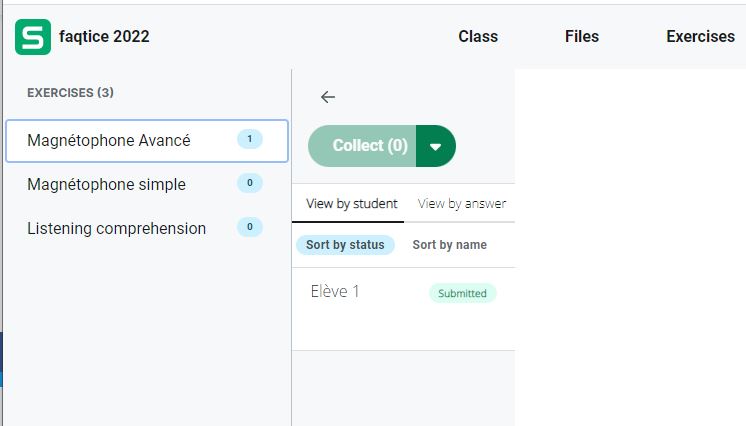
Task: Click the Magnétophone Avancé count badge
Action: point(249,140)
